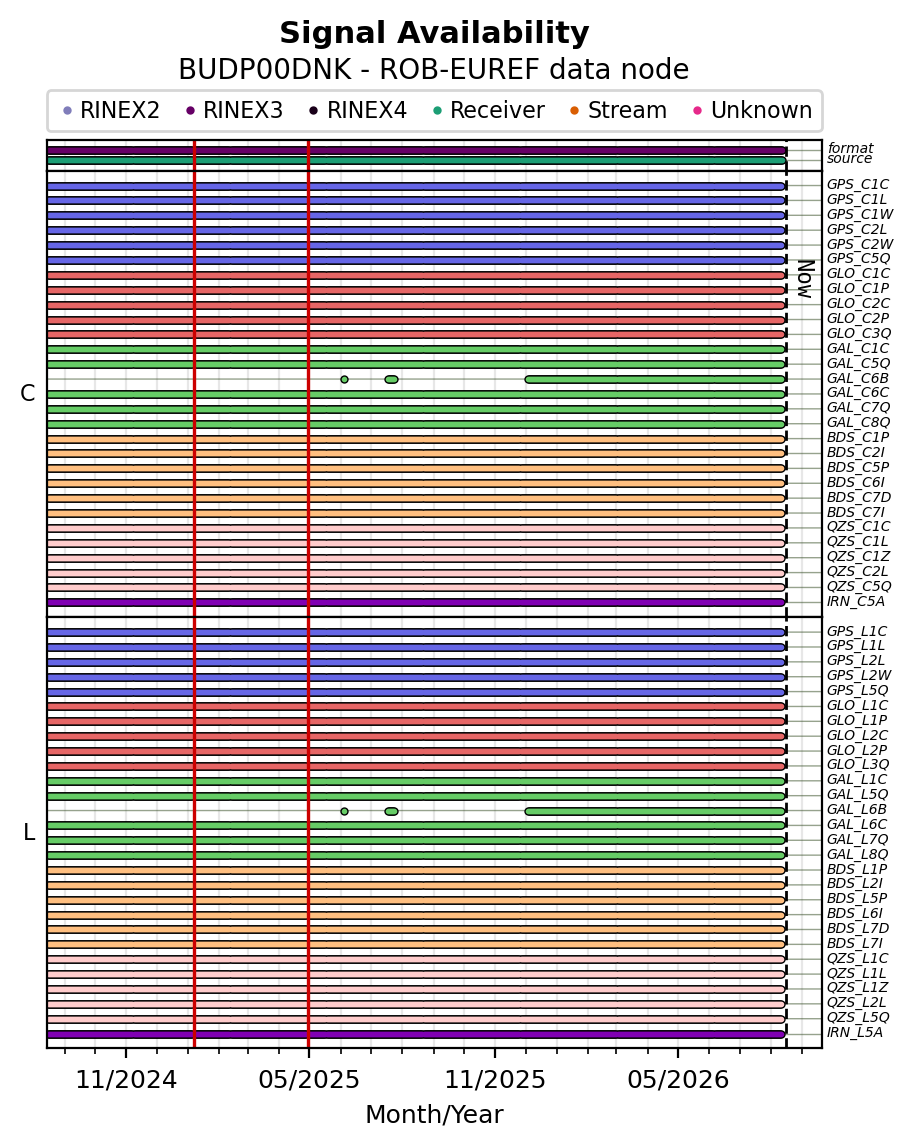Screen dimensions: 914x1147
Task: Click the 05/2025 axis tick label
Action: click(309, 1080)
